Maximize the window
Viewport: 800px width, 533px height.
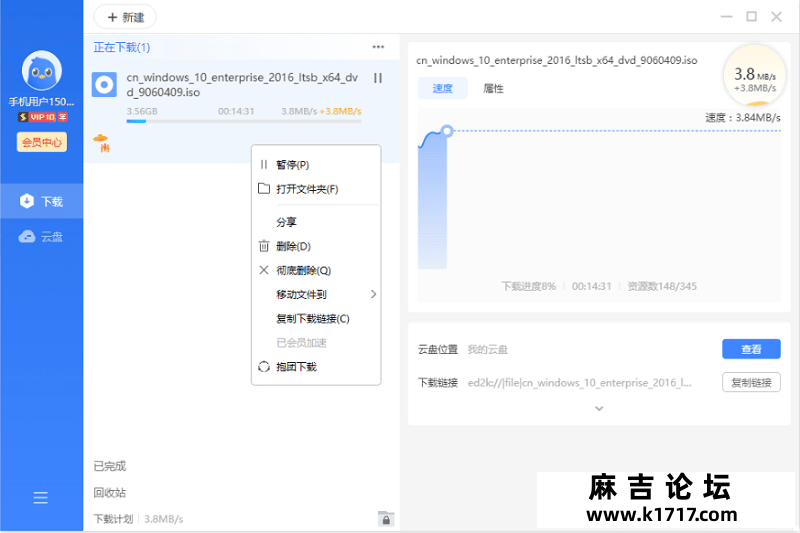click(x=752, y=17)
